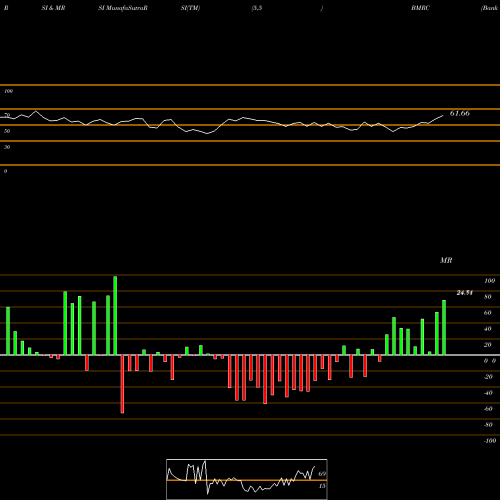
Task: Click the 69 value in mini thumbnail chart
Action: (322, 474)
